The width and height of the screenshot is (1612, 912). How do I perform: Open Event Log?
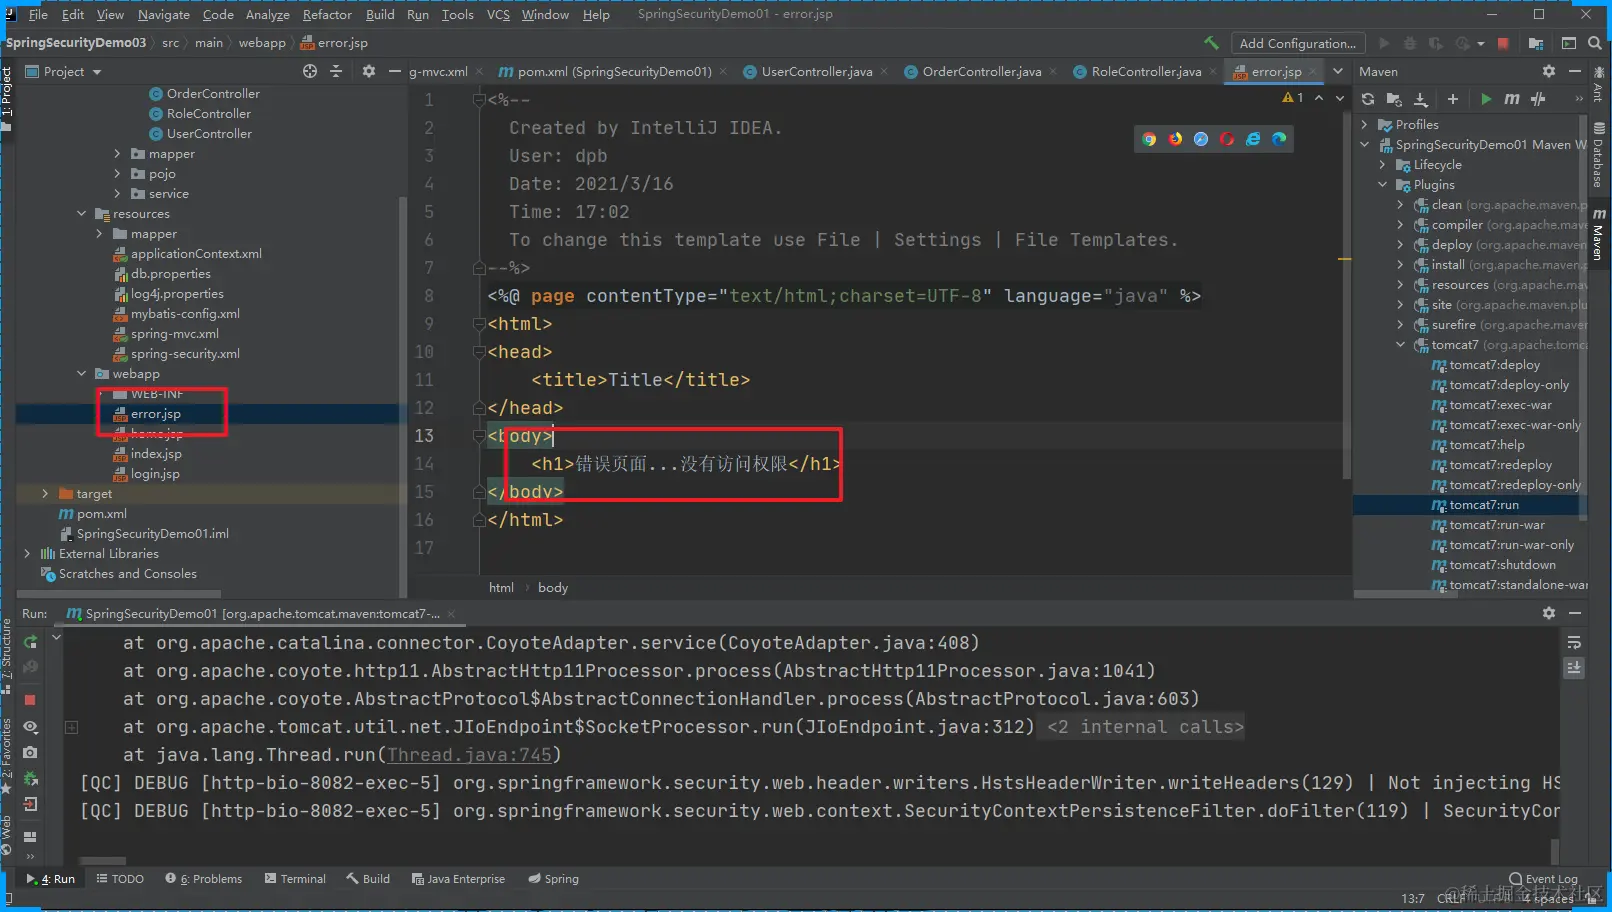[x=1543, y=879]
